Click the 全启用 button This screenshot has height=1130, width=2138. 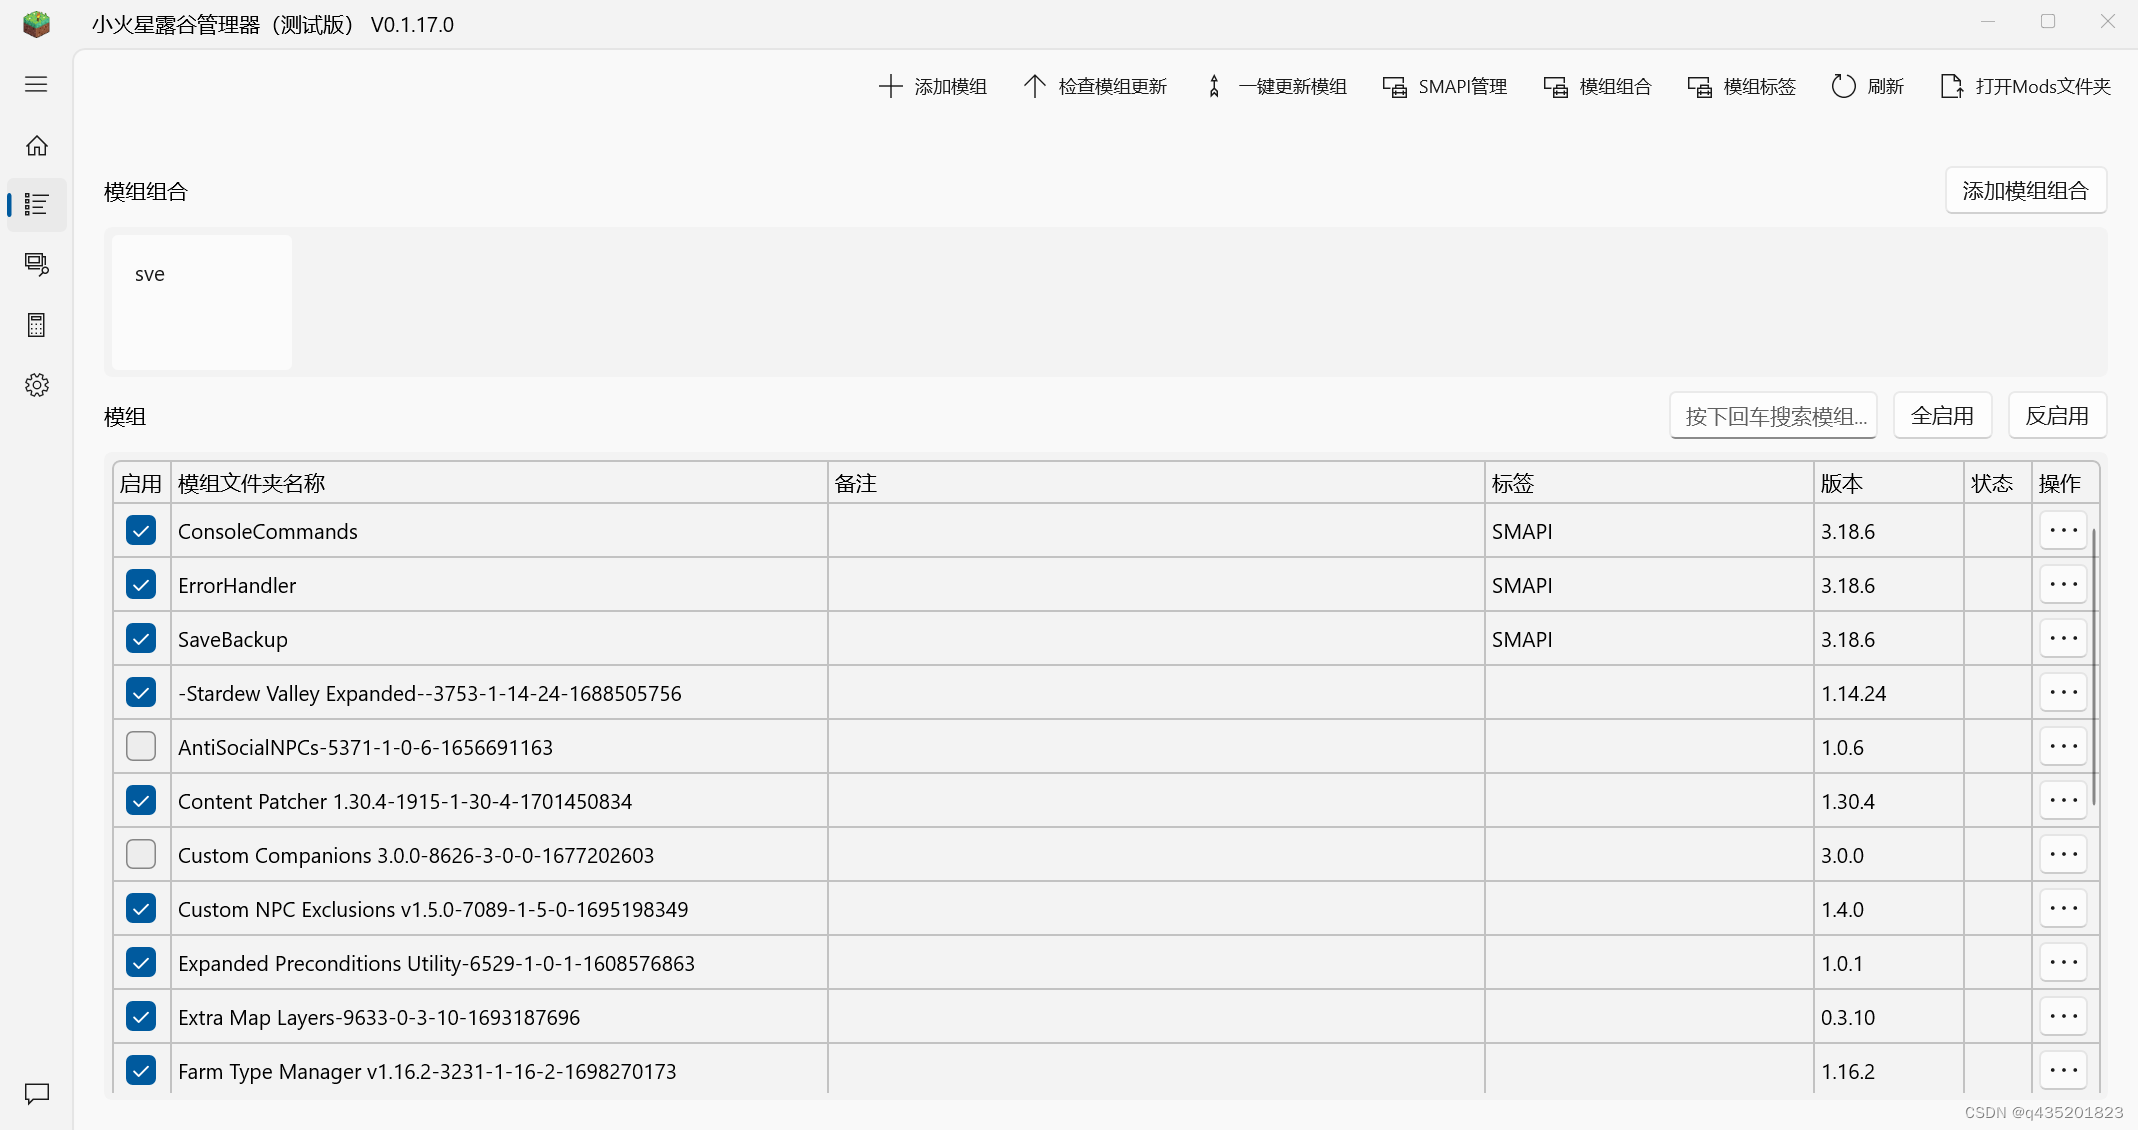[x=1942, y=416]
